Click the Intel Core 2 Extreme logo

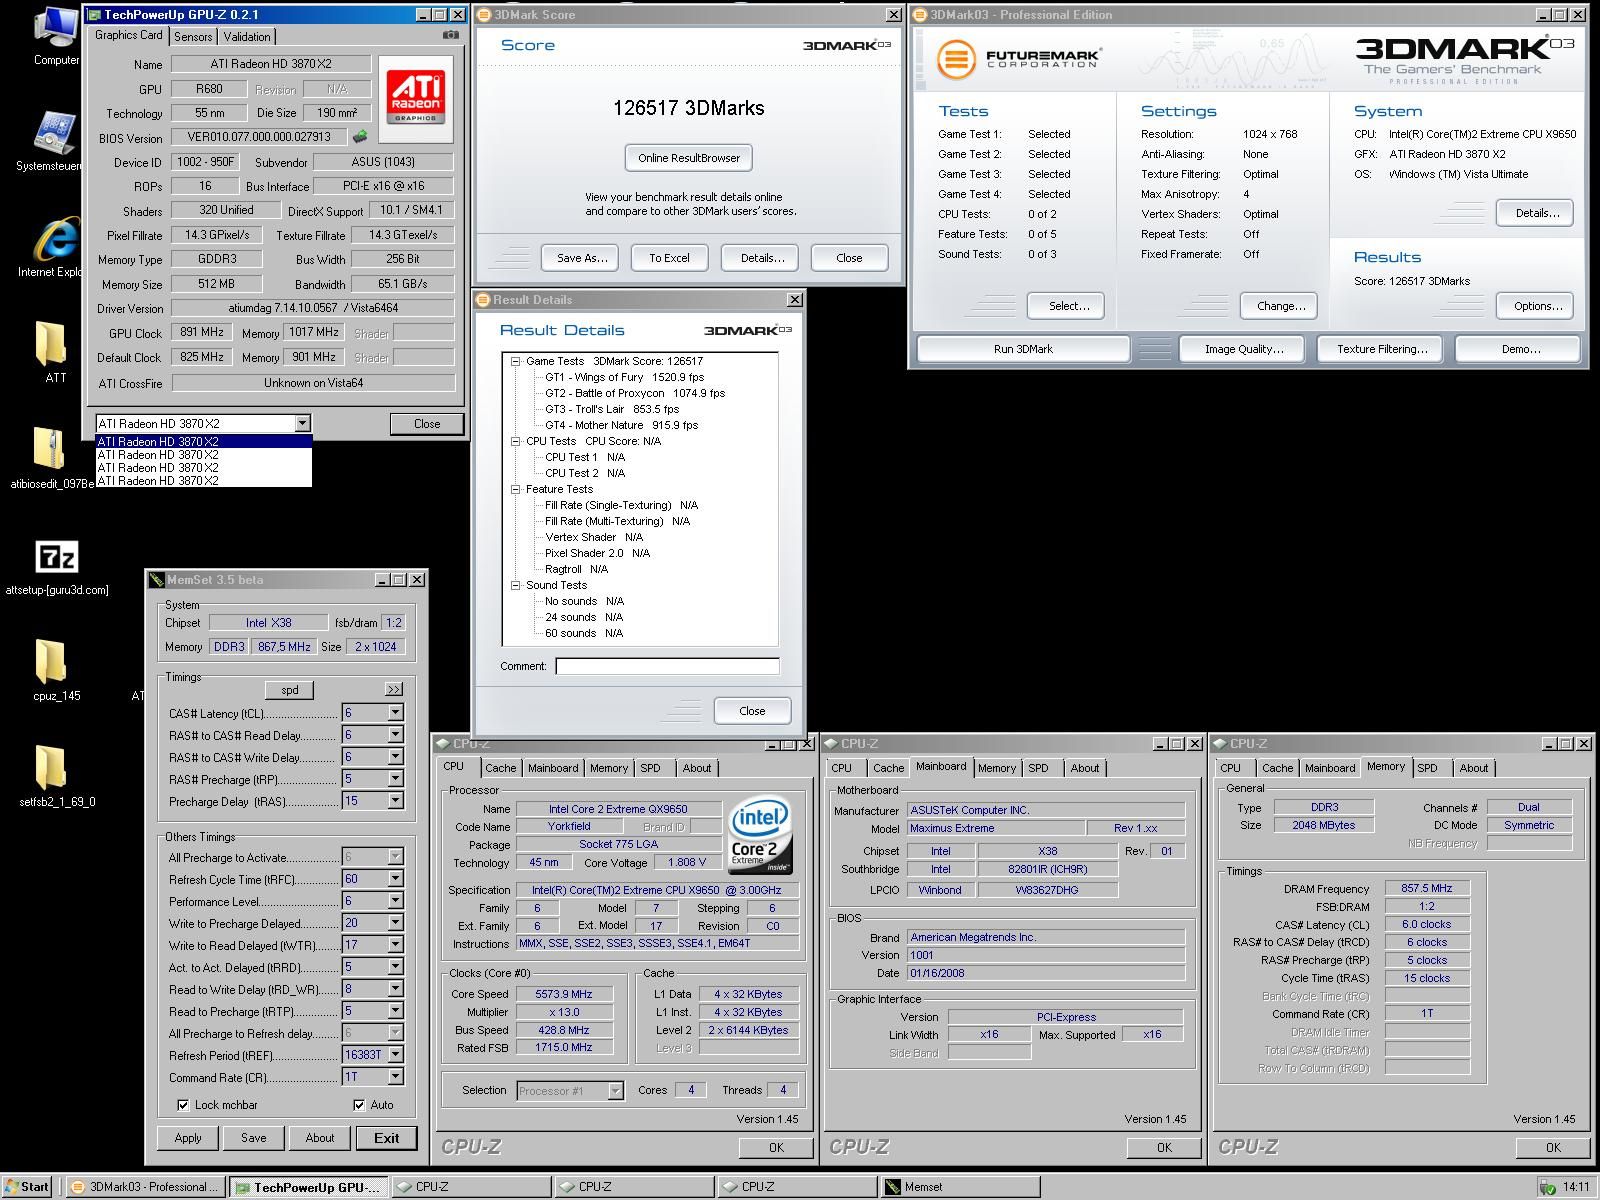tap(760, 836)
